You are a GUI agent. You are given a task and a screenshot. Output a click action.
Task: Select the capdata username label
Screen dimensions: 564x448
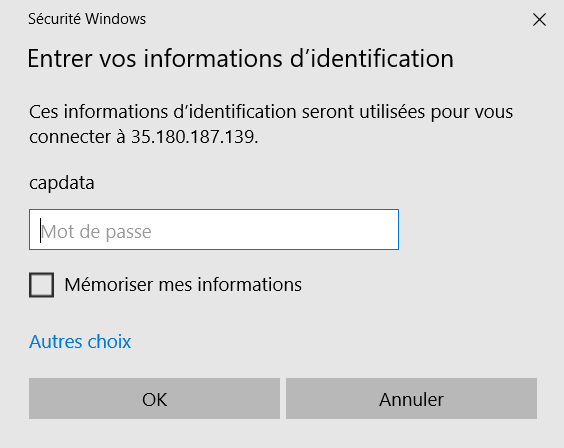tap(62, 183)
